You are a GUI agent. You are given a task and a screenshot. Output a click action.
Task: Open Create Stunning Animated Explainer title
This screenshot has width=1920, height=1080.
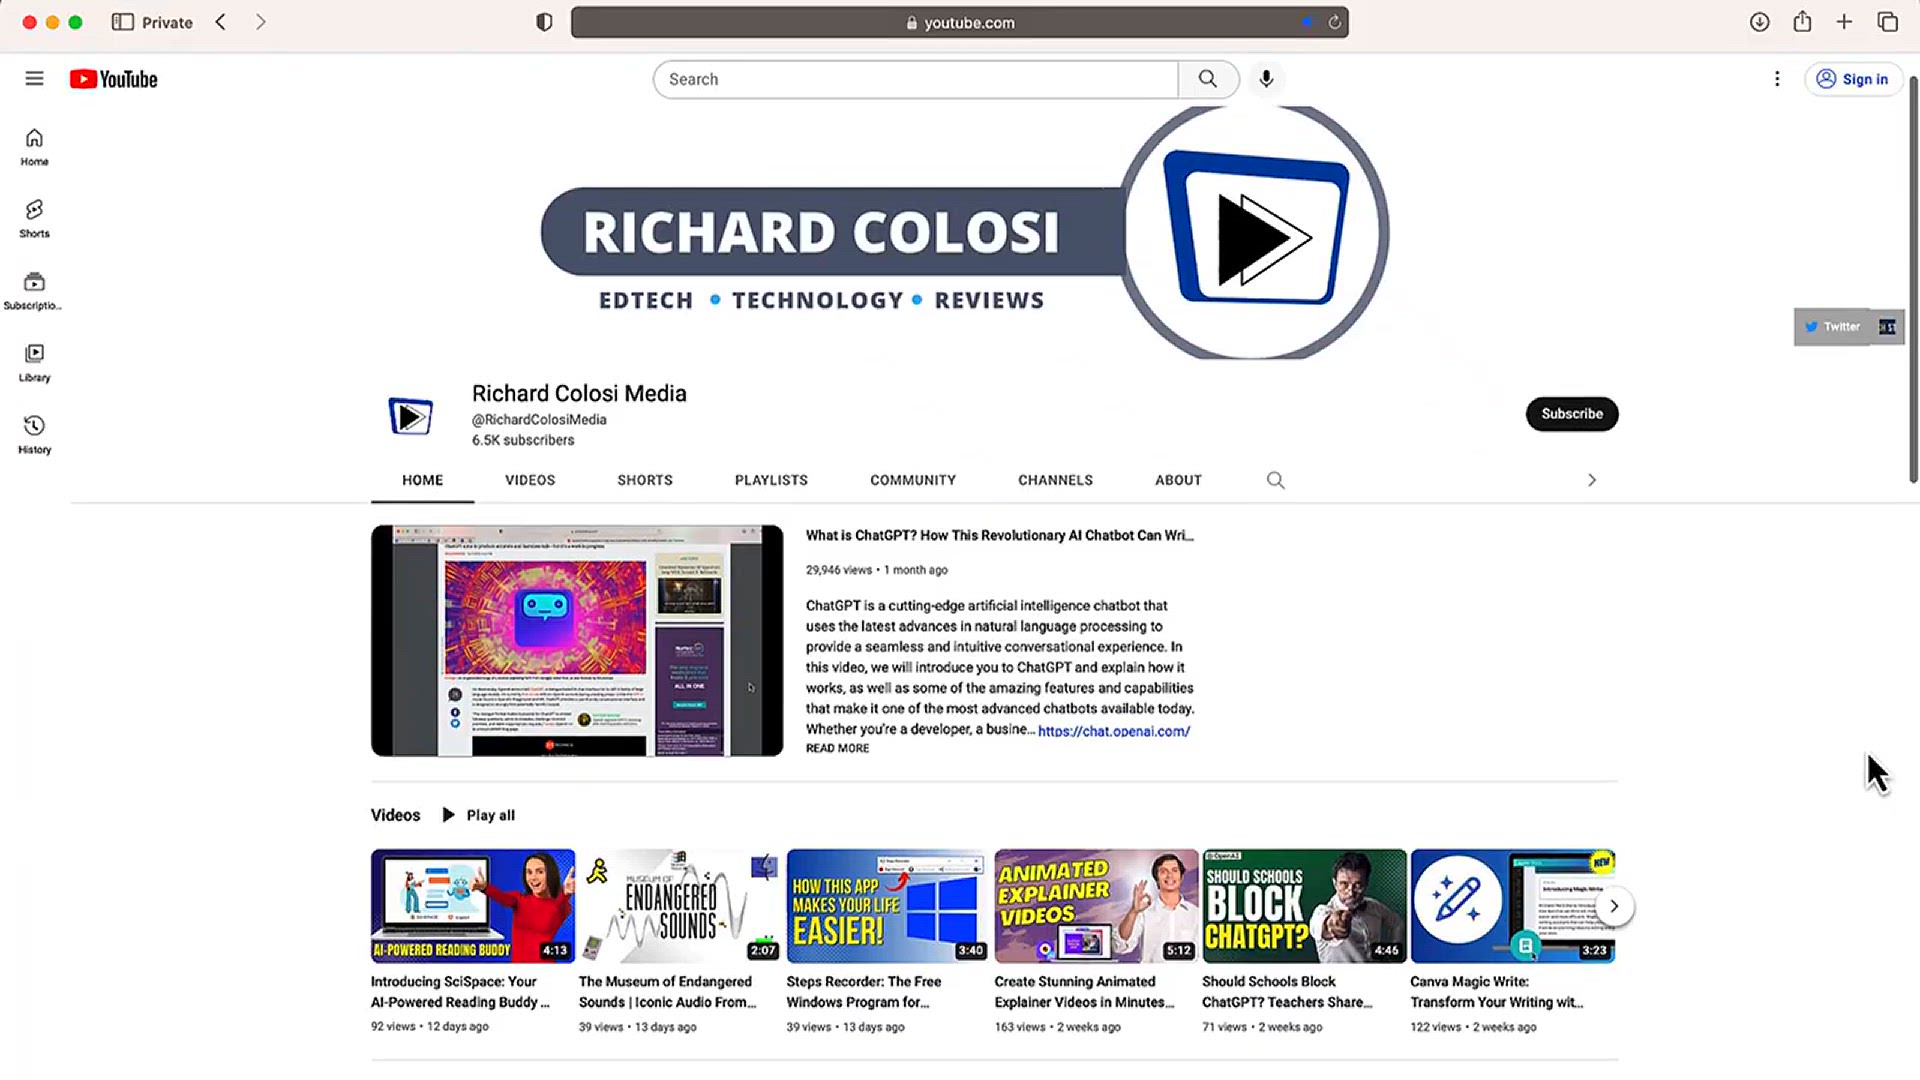pos(1084,992)
